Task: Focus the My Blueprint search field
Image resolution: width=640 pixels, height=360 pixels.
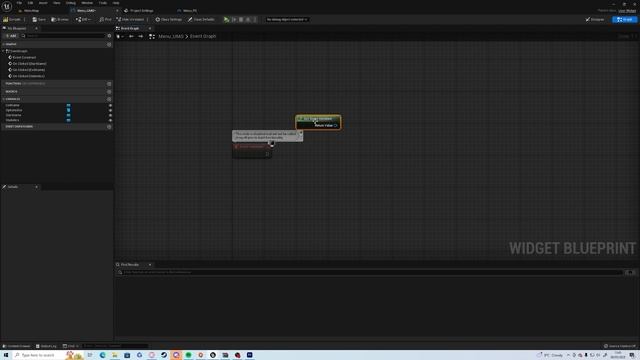Action: pos(64,36)
